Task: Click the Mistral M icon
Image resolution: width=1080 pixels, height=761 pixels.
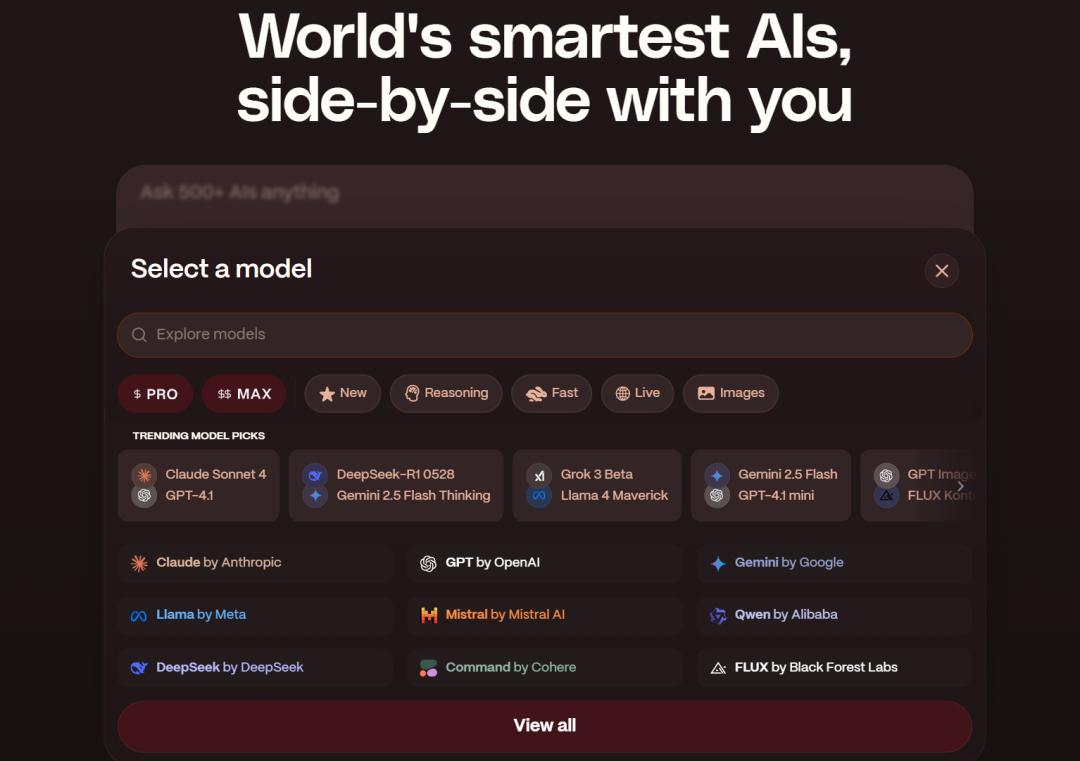Action: pos(429,615)
